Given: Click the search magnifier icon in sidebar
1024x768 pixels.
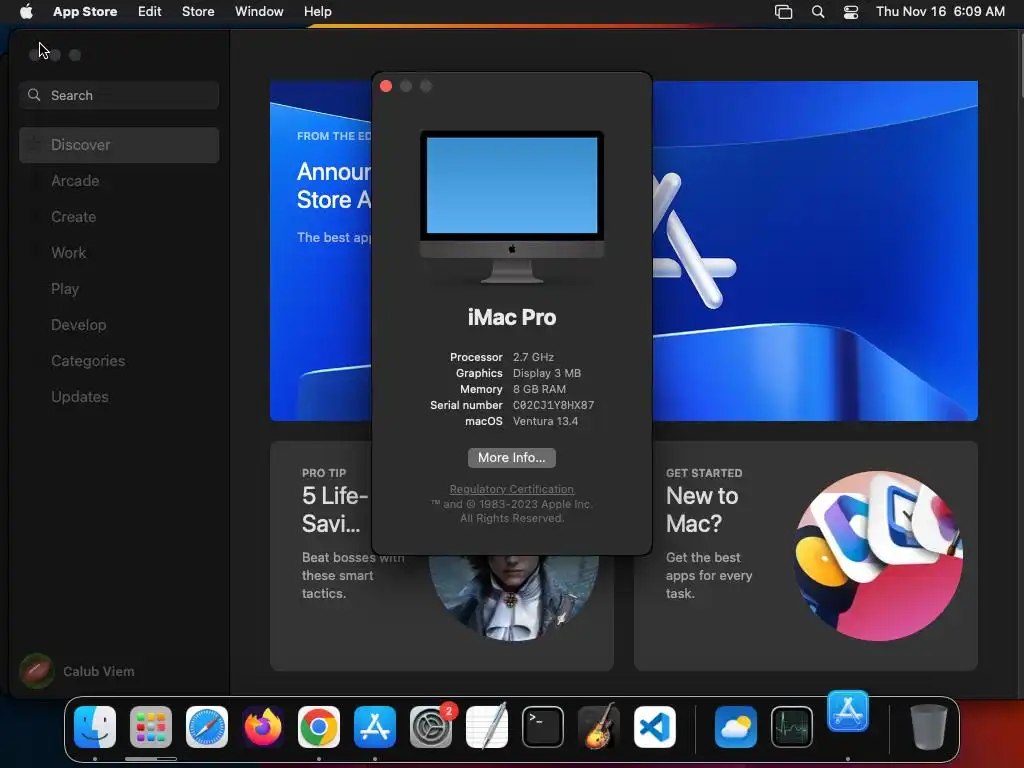Looking at the screenshot, I should (34, 95).
